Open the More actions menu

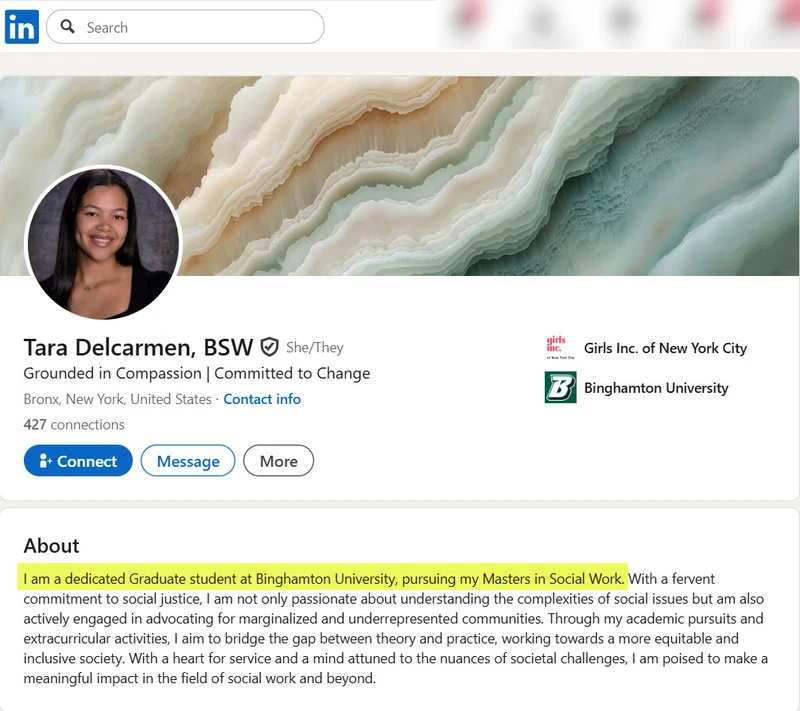pos(279,461)
